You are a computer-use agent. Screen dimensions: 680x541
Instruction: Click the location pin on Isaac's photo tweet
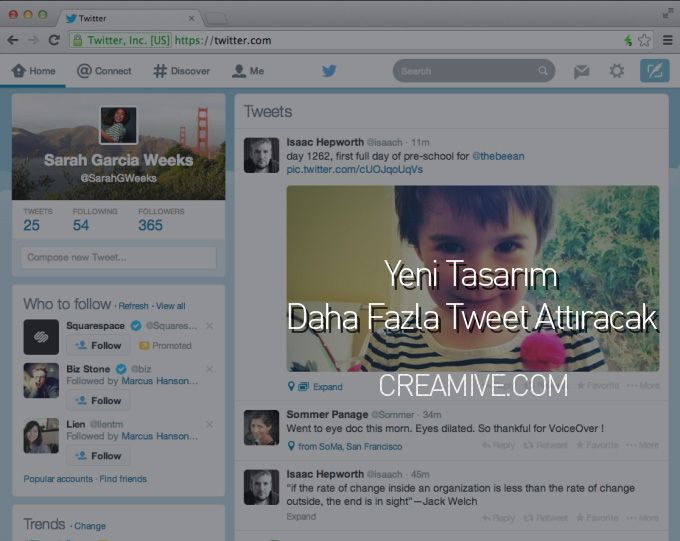[x=291, y=386]
